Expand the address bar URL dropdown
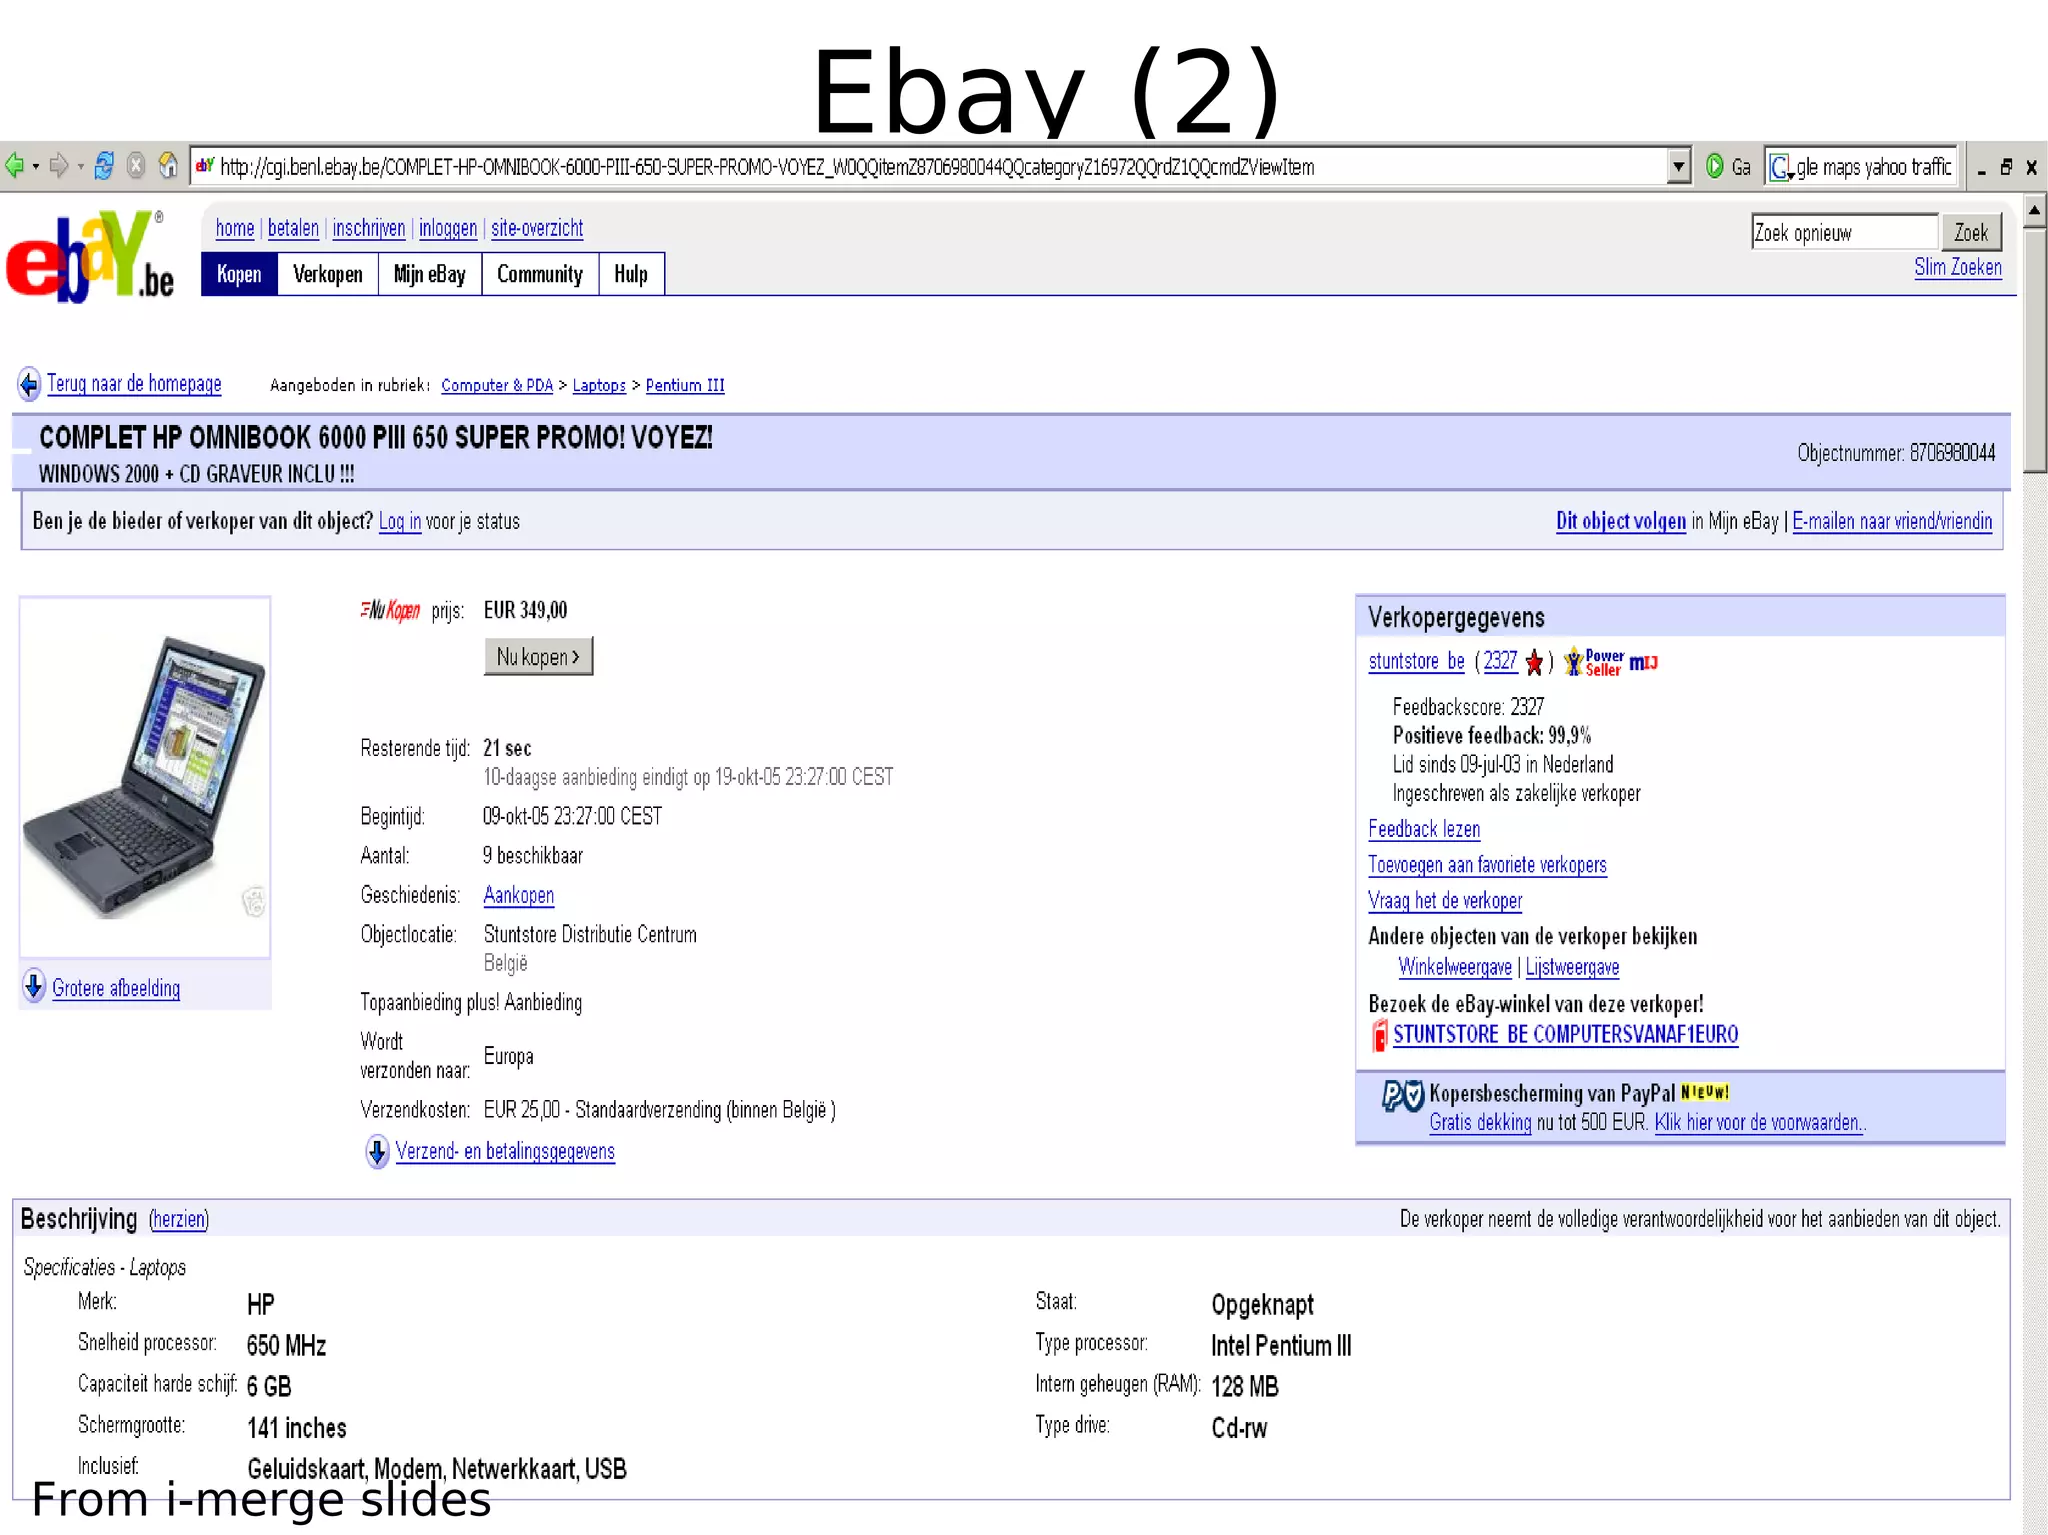The image size is (2048, 1535). (1679, 166)
